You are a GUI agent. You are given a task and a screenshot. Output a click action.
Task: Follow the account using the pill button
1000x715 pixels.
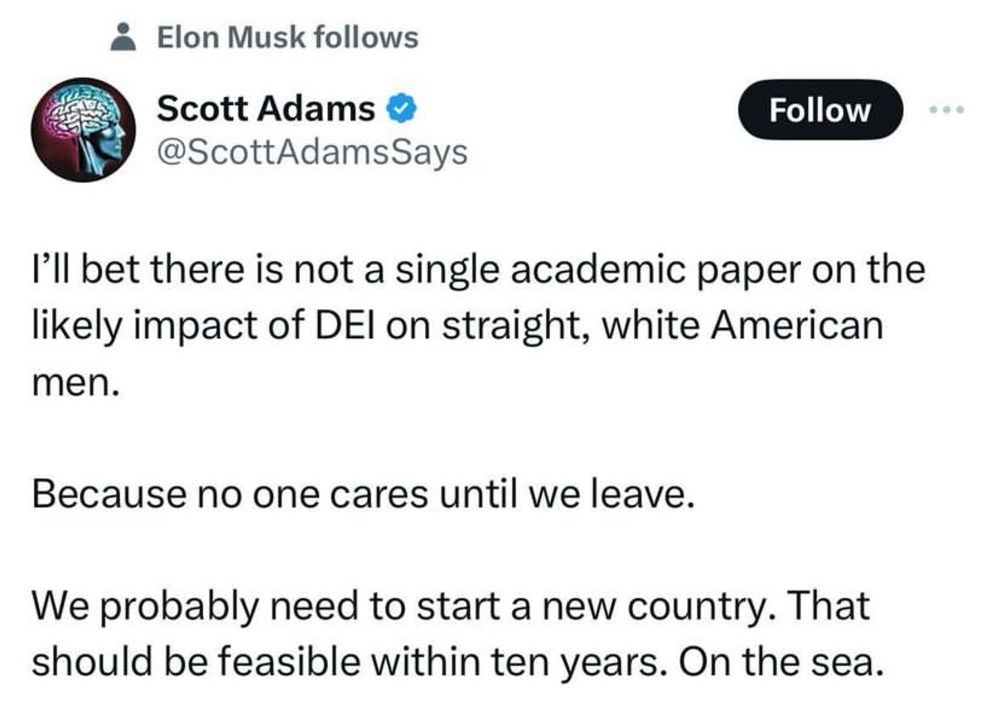point(821,110)
